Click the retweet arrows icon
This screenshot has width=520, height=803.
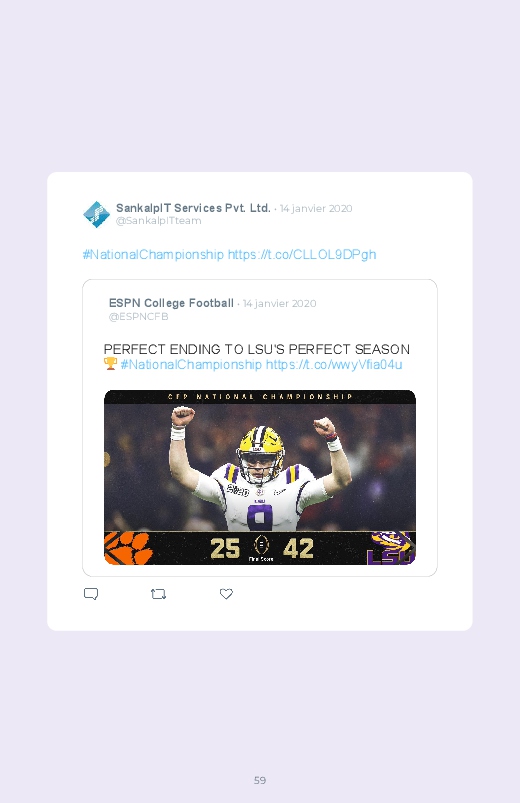(x=158, y=594)
